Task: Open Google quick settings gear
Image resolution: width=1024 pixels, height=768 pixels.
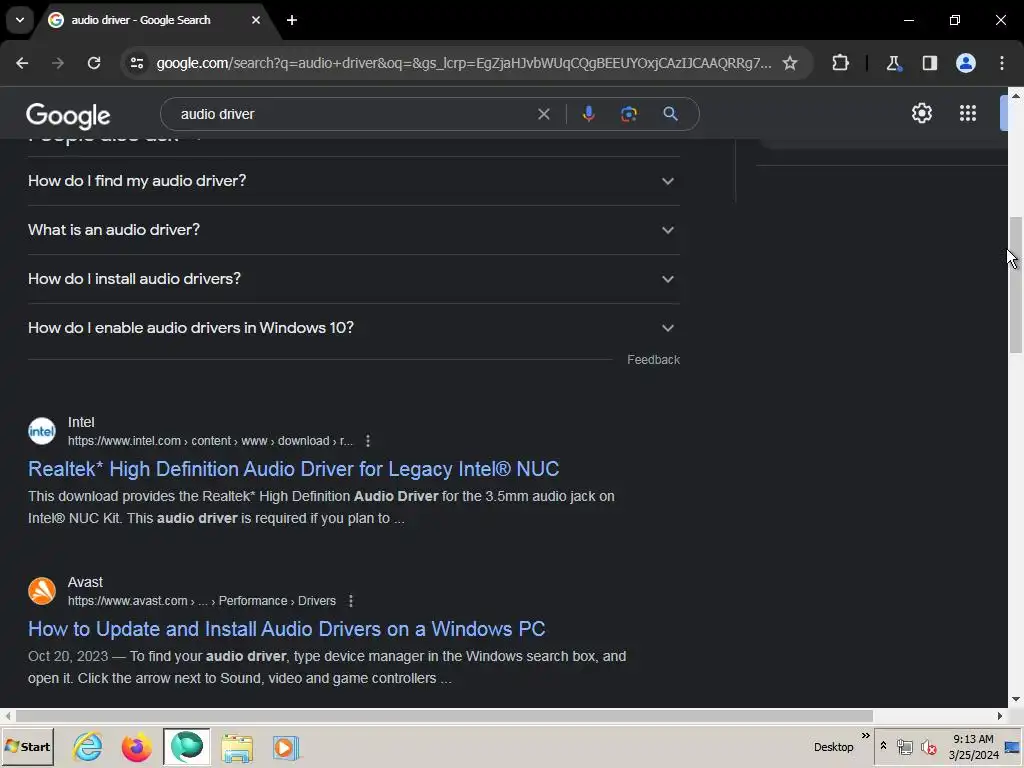Action: click(921, 113)
